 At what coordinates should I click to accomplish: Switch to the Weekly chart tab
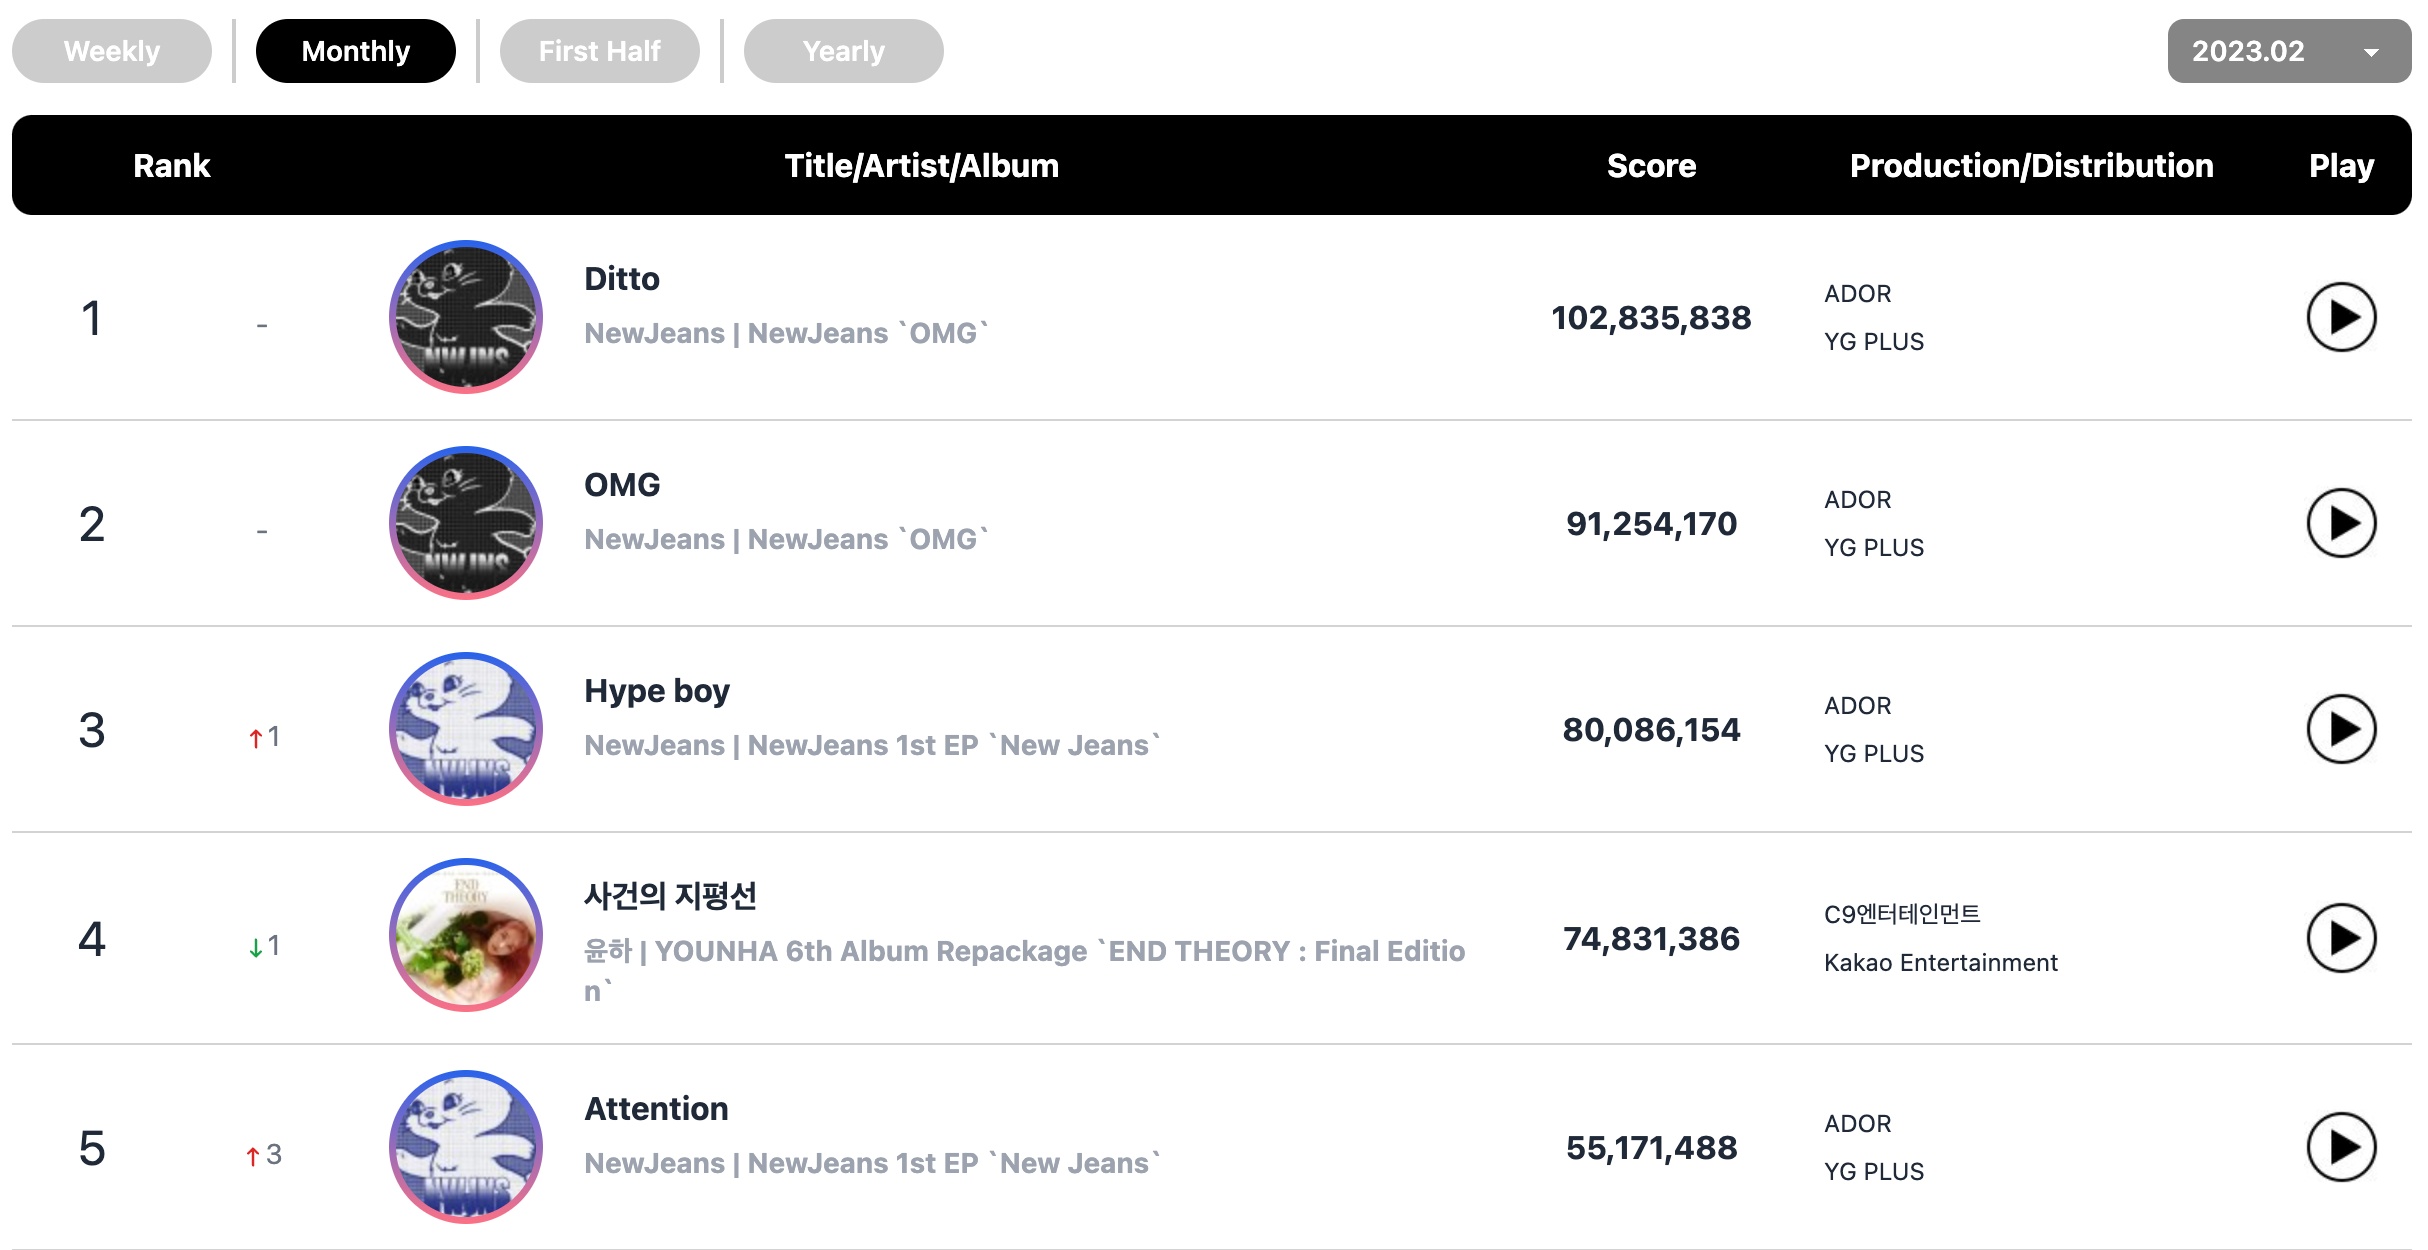[x=112, y=51]
